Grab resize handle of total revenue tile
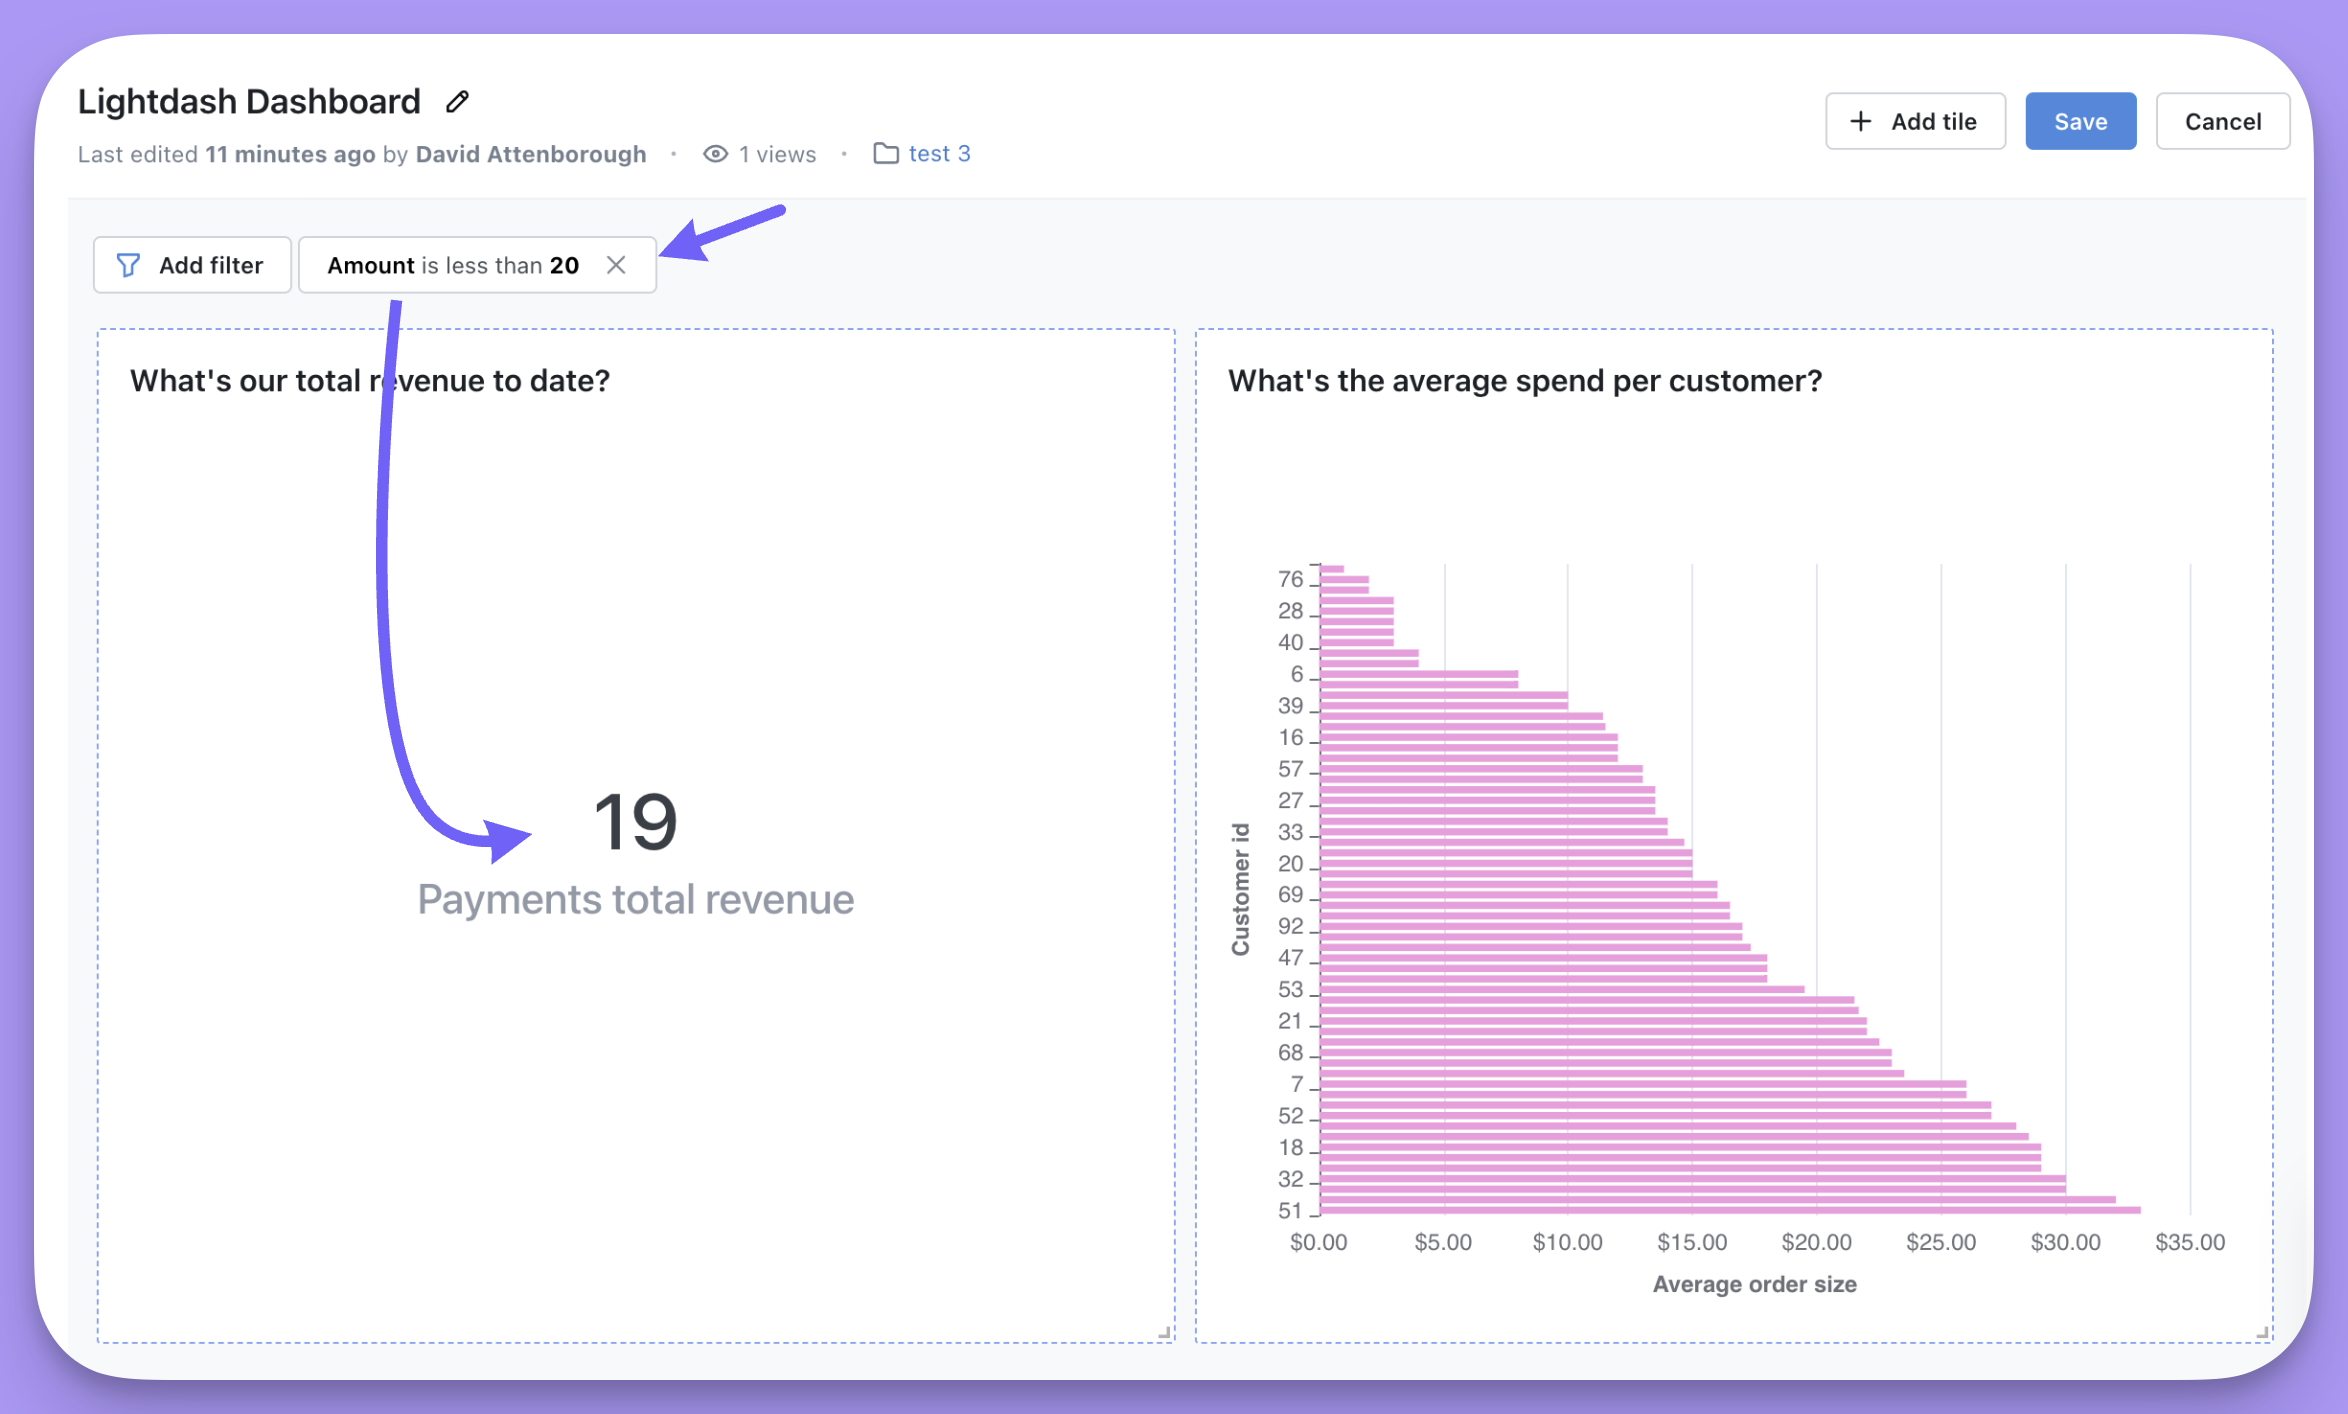 click(x=1164, y=1333)
